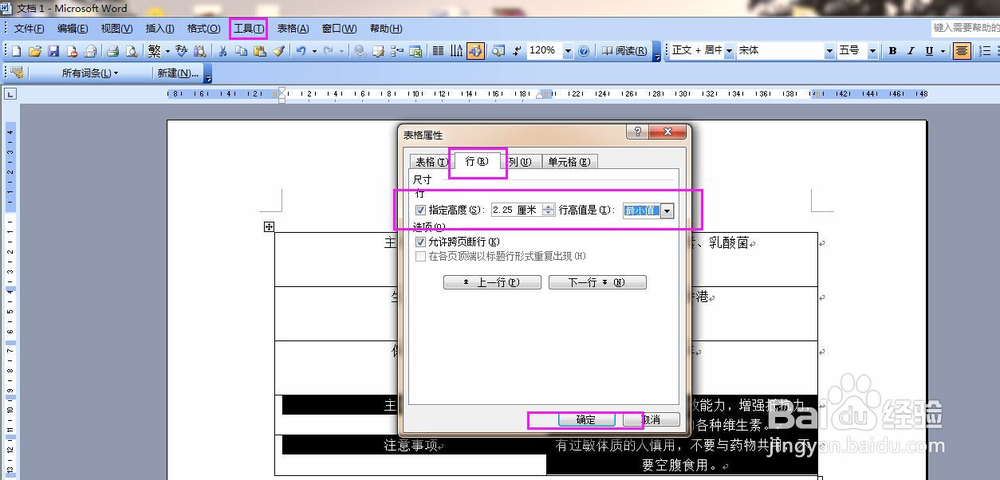Open the 格式(O) menu

203,29
